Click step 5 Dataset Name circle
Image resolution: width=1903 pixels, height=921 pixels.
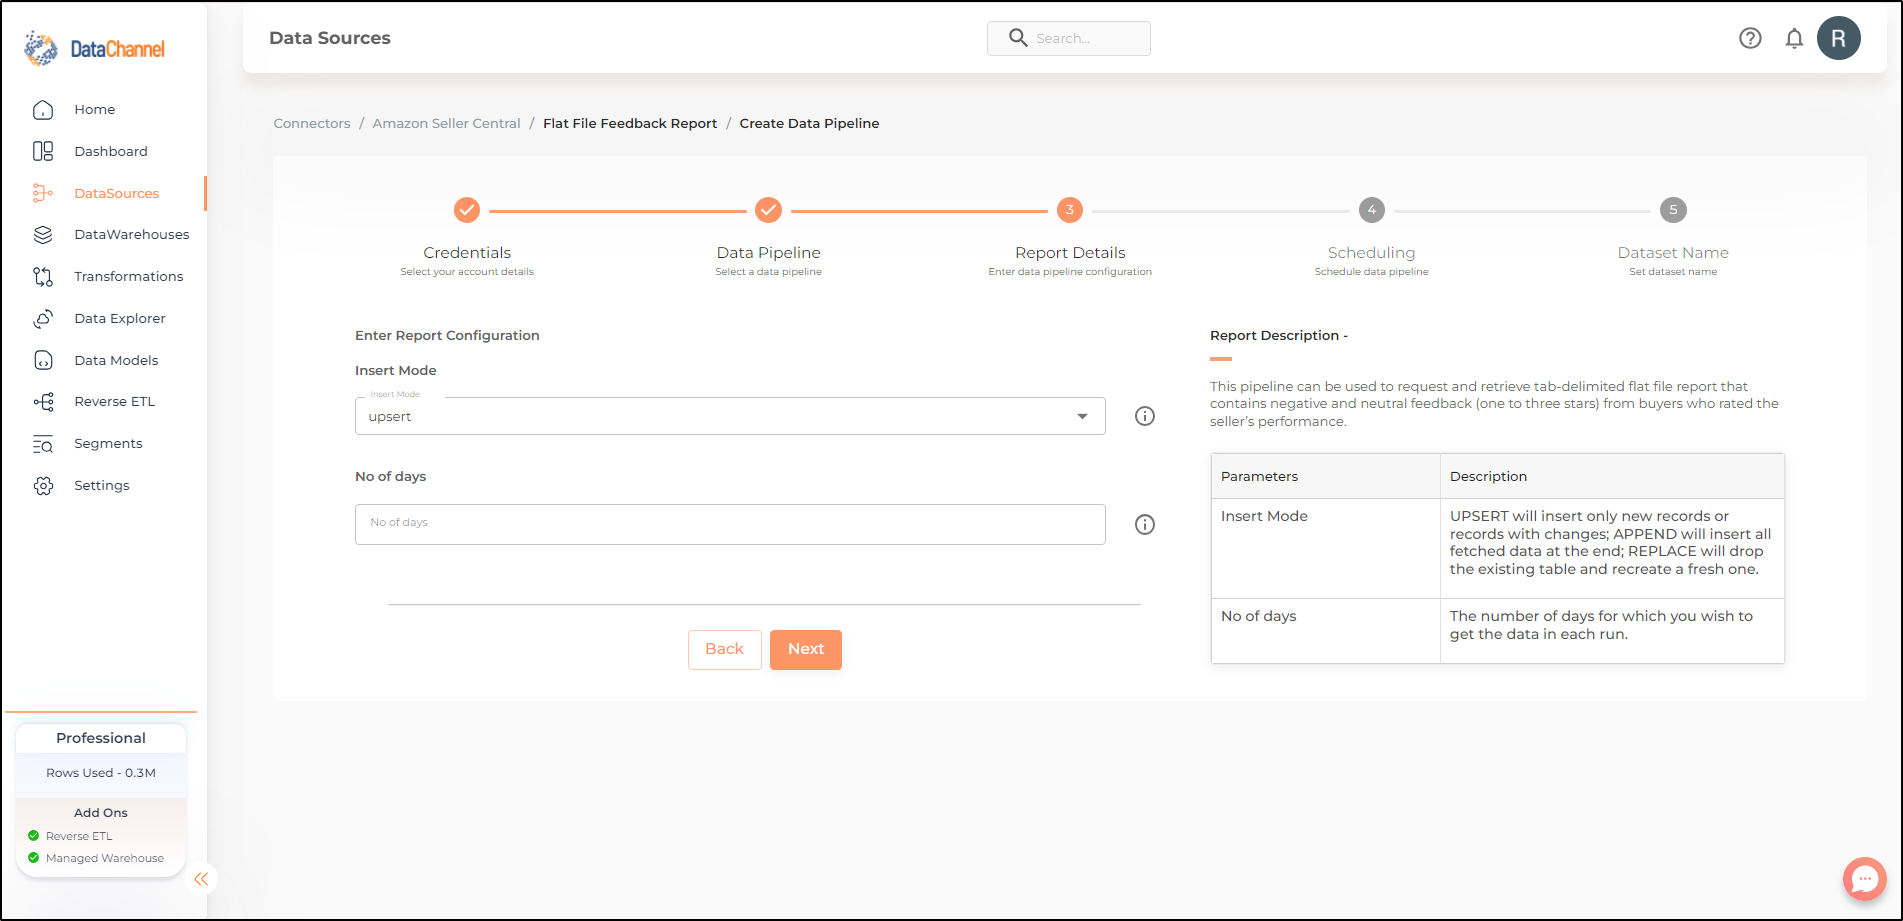point(1673,210)
